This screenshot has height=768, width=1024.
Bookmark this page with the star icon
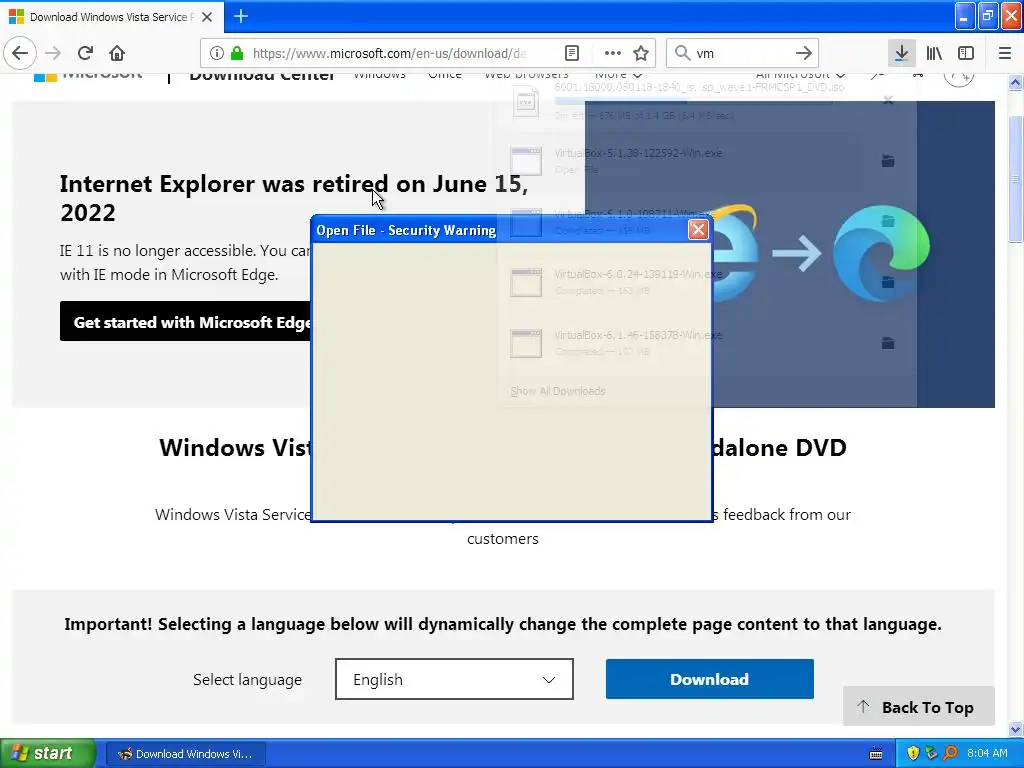click(x=641, y=53)
